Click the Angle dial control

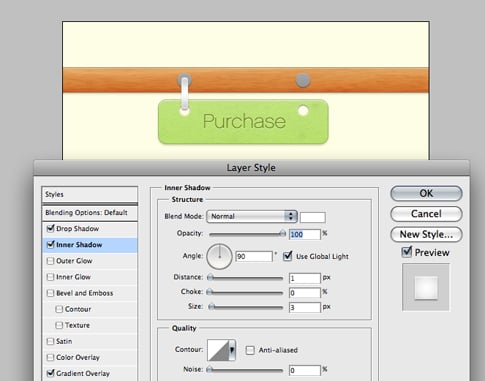click(219, 256)
